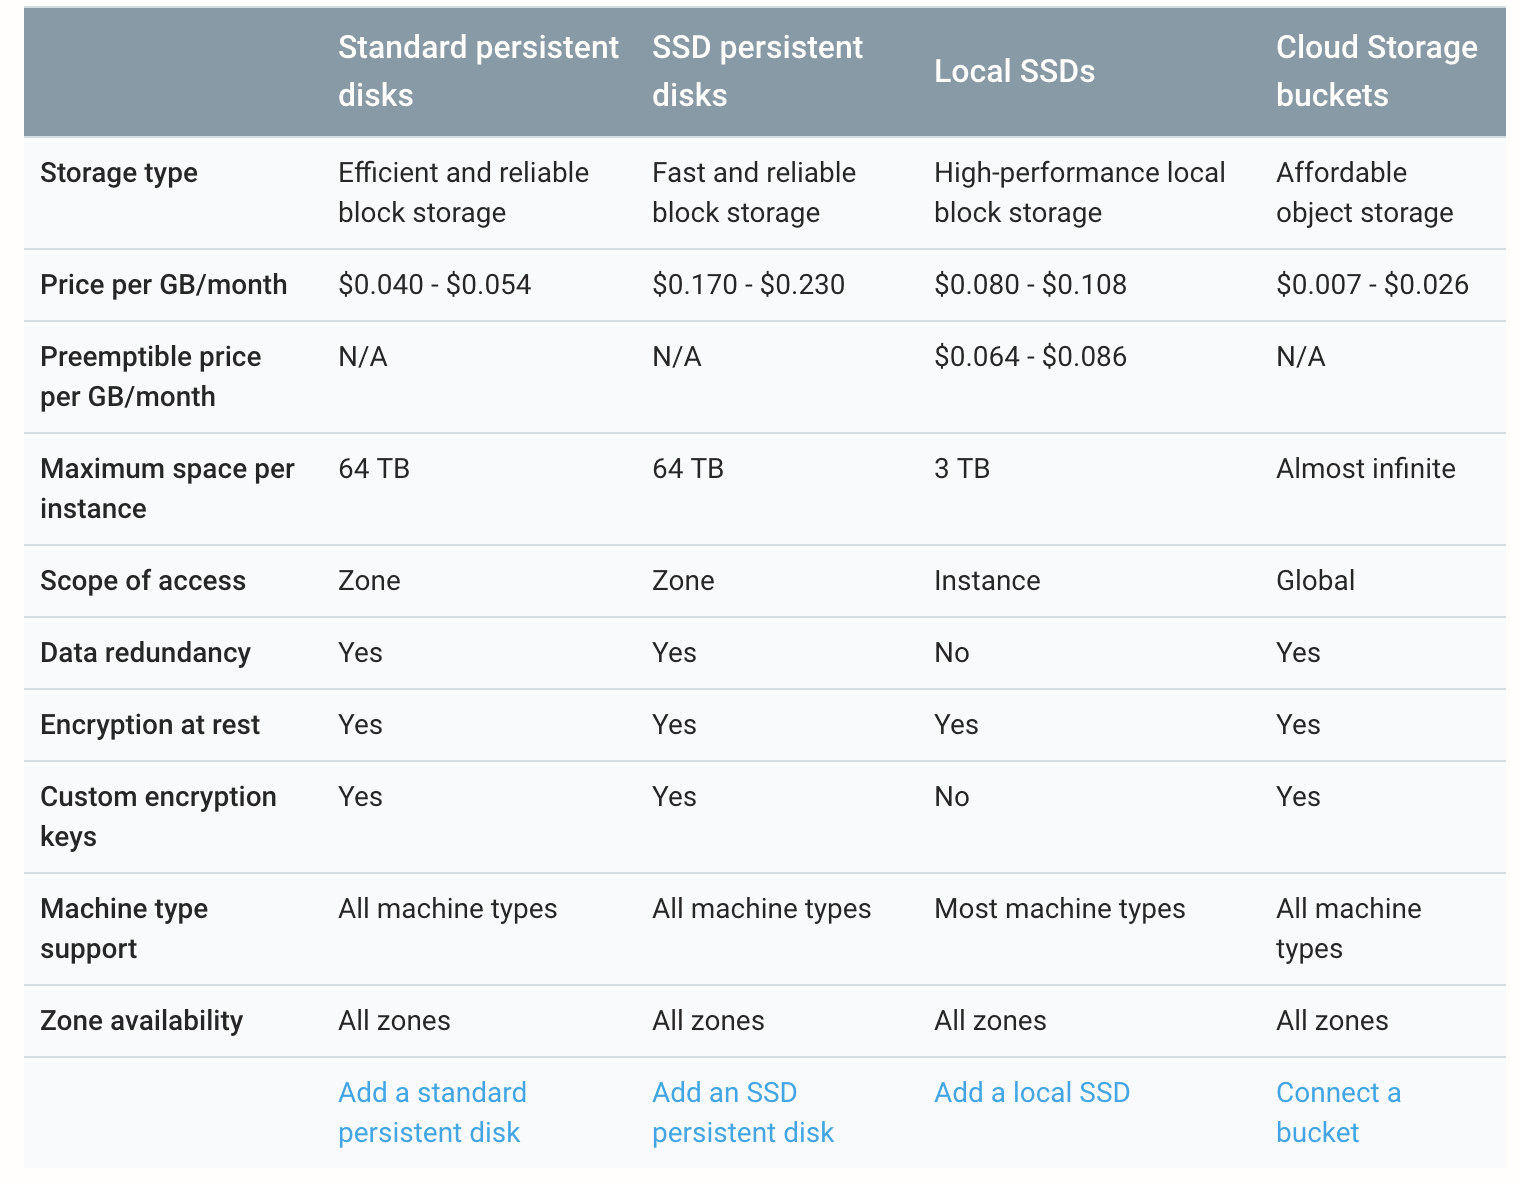The height and width of the screenshot is (1186, 1520).
Task: Select the Data redundancy row label
Action: [x=145, y=653]
